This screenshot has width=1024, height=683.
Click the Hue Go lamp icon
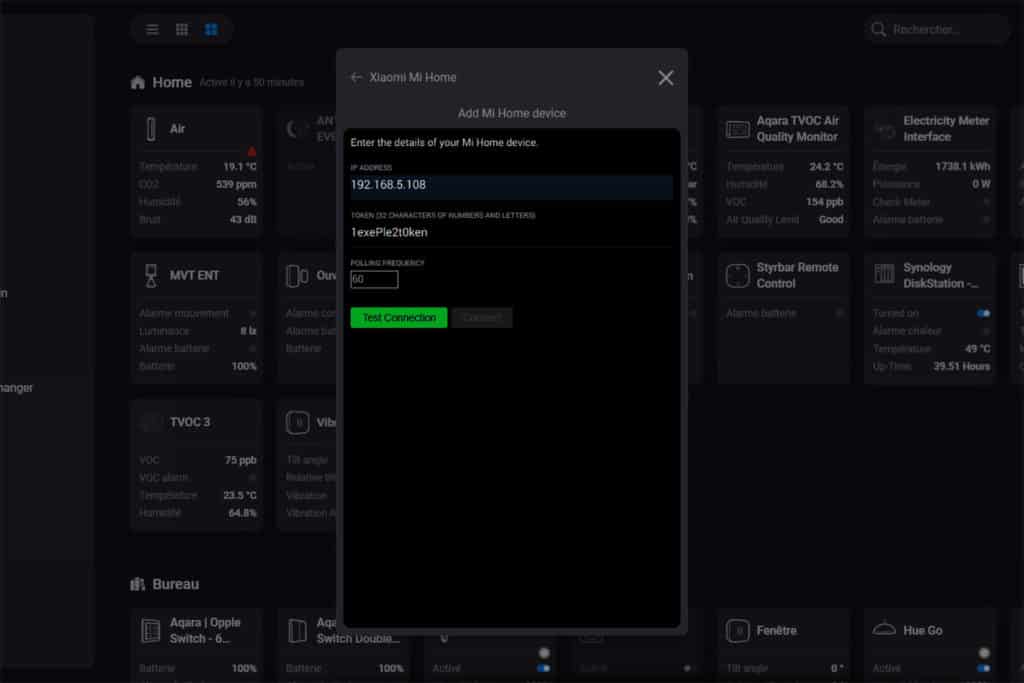[x=884, y=629]
